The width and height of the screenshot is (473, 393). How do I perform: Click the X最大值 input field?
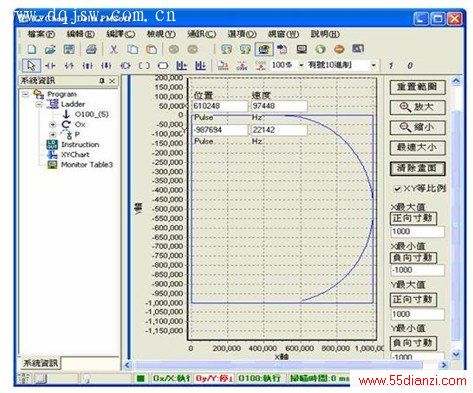click(x=417, y=232)
